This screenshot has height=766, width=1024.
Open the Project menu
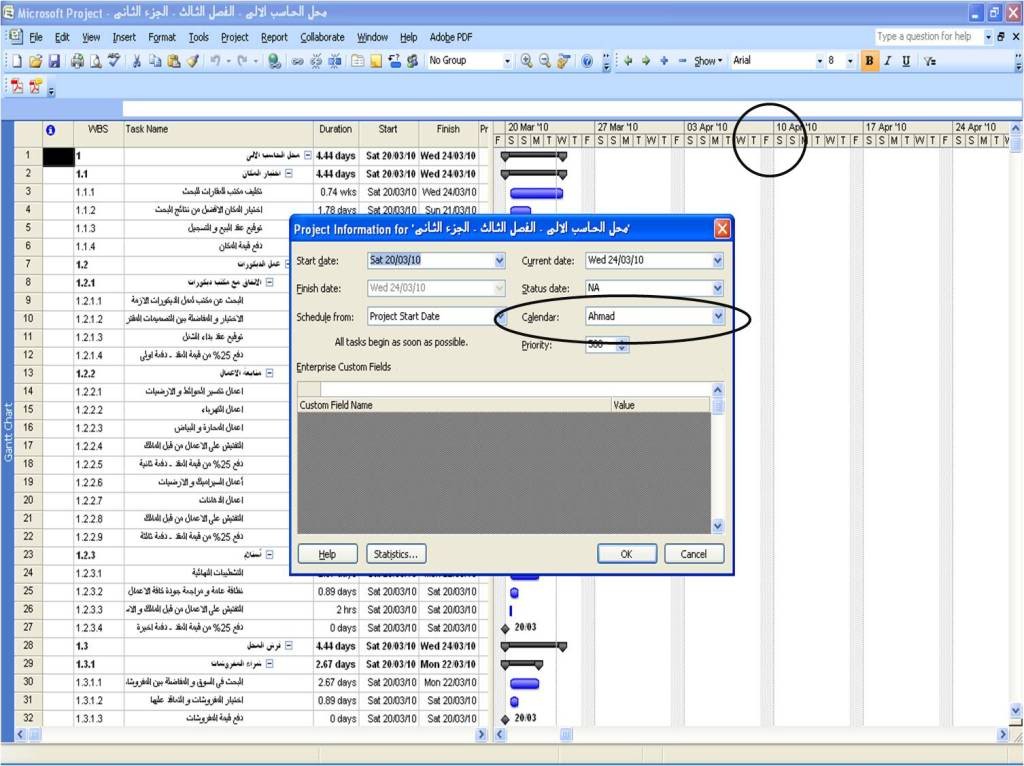[x=234, y=37]
